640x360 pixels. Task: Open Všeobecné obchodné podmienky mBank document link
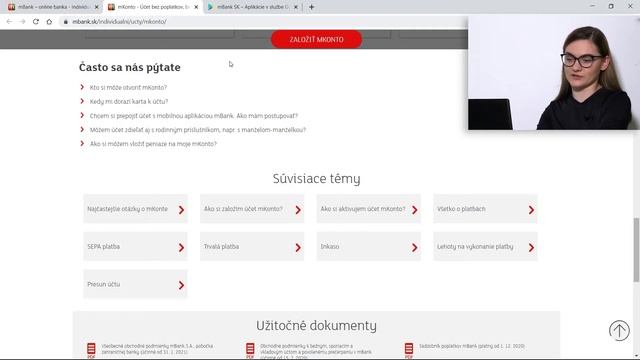tap(157, 349)
